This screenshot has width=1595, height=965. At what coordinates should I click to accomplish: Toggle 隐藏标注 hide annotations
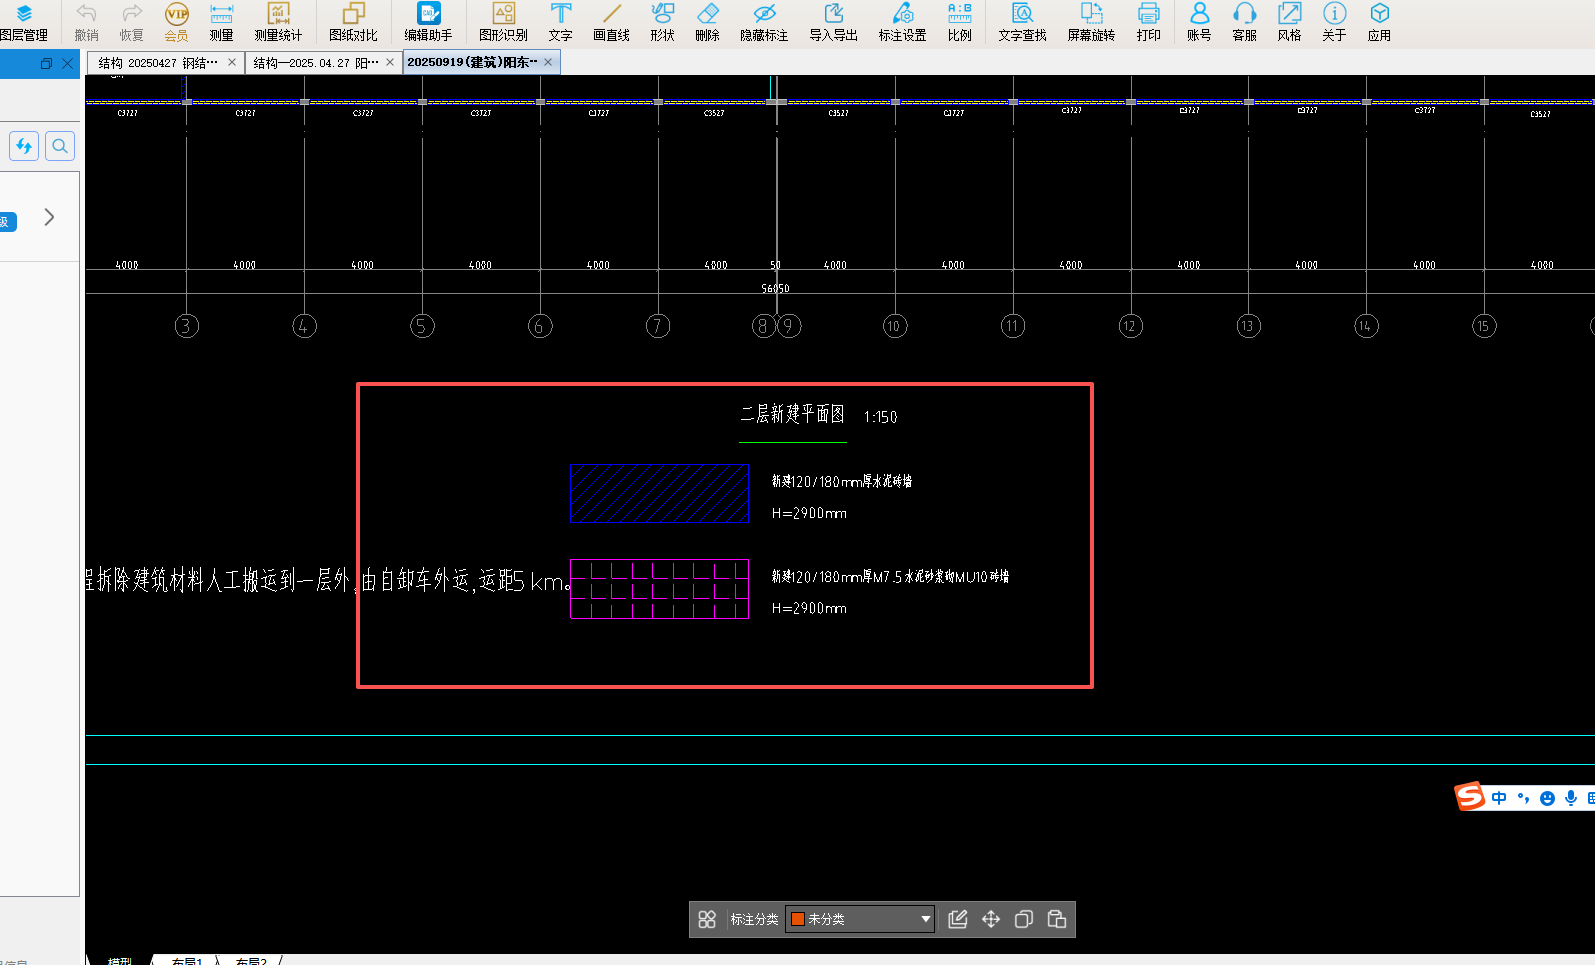coord(764,22)
